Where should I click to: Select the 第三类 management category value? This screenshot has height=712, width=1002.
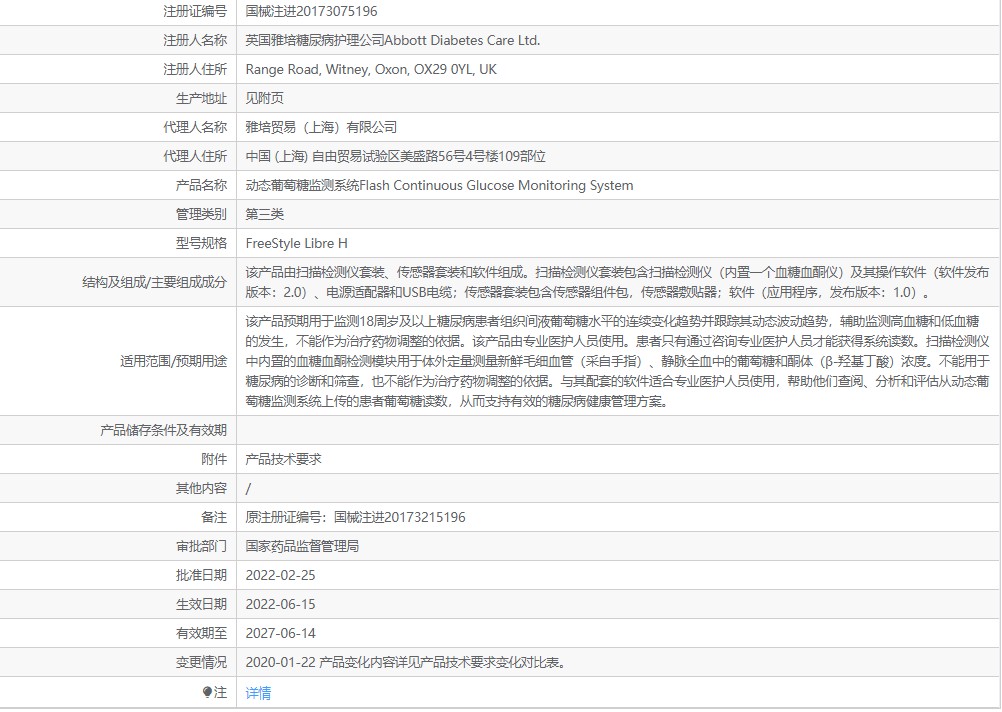tap(265, 214)
